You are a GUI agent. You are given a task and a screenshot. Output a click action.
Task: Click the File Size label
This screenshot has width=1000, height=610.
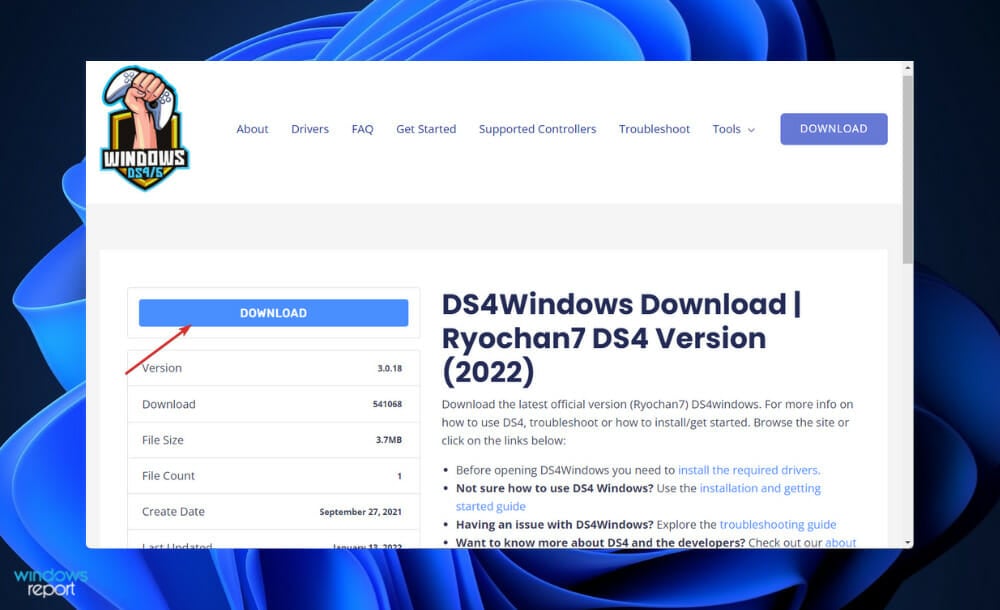[x=163, y=440]
